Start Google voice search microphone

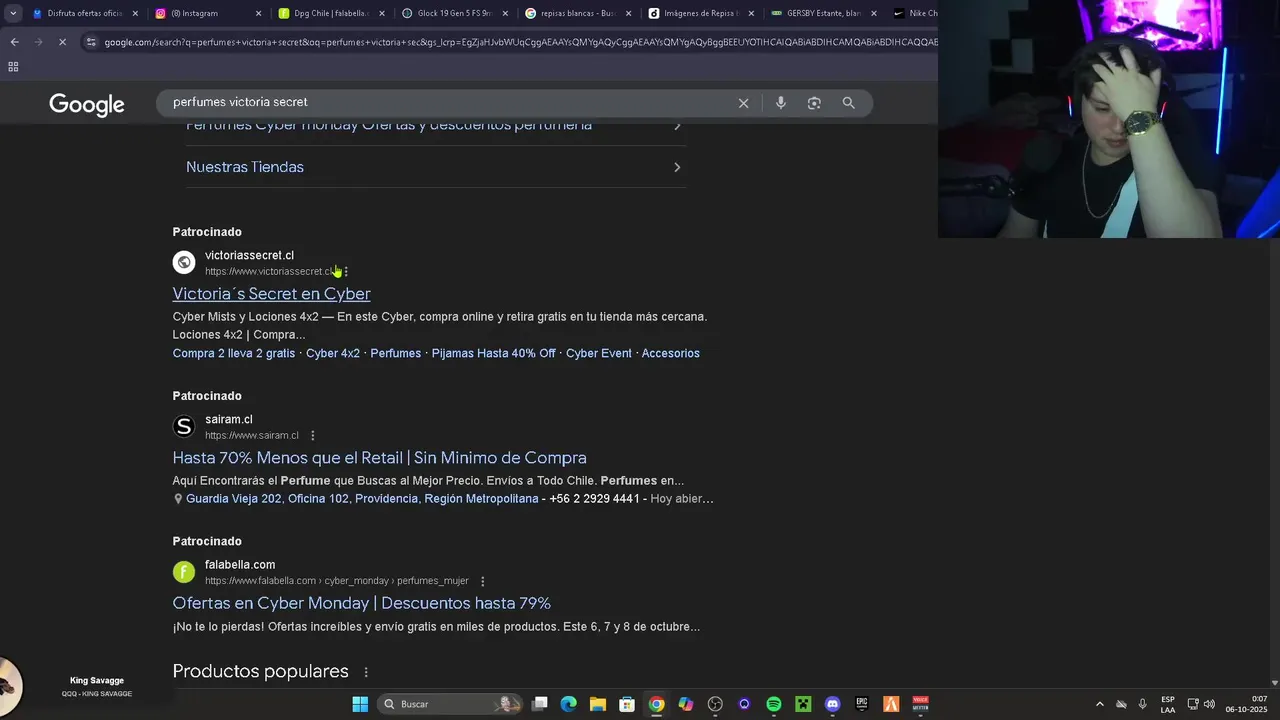pos(781,103)
